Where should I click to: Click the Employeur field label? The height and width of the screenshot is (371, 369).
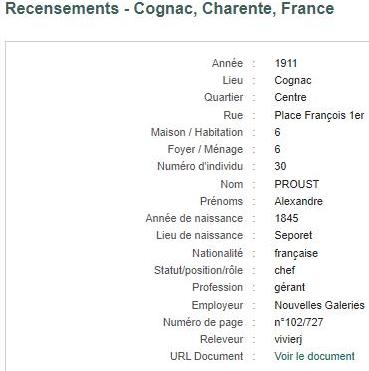pyautogui.click(x=217, y=305)
